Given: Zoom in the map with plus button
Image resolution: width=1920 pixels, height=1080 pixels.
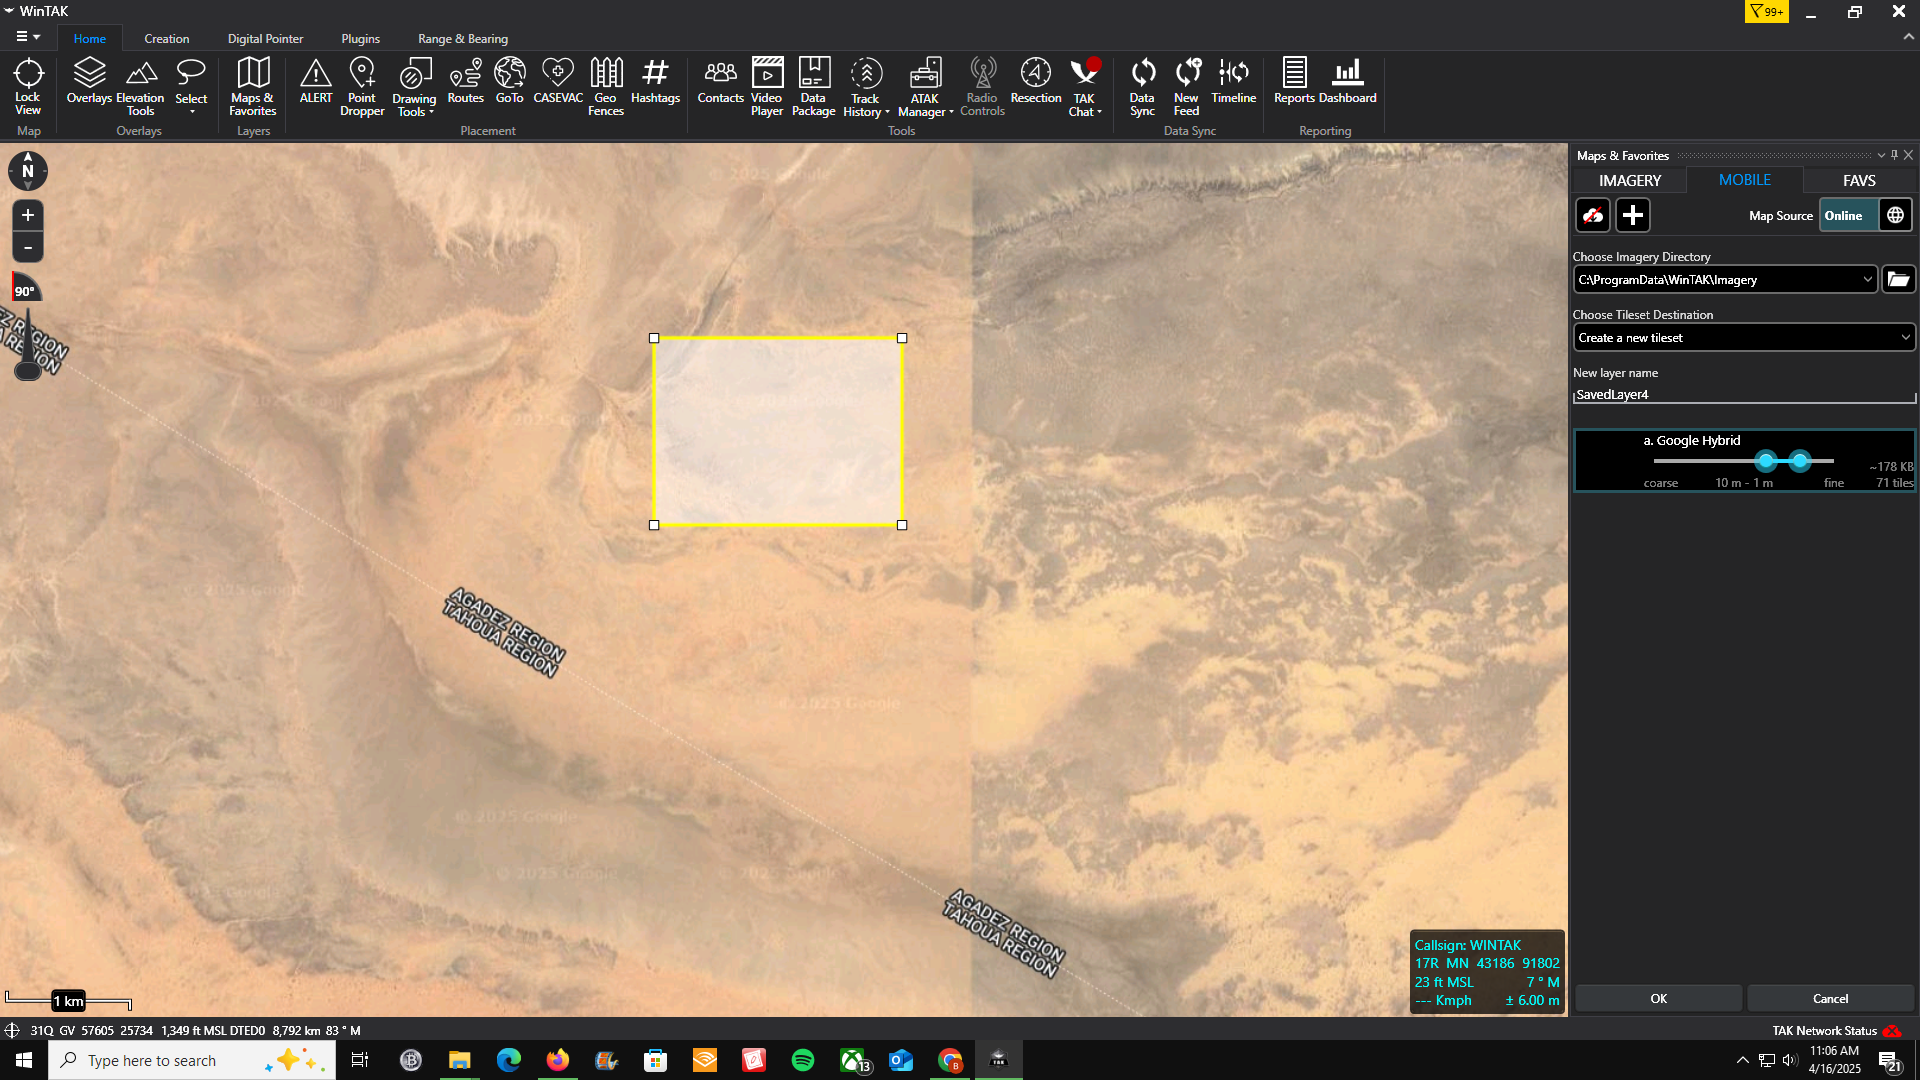Looking at the screenshot, I should pos(28,215).
